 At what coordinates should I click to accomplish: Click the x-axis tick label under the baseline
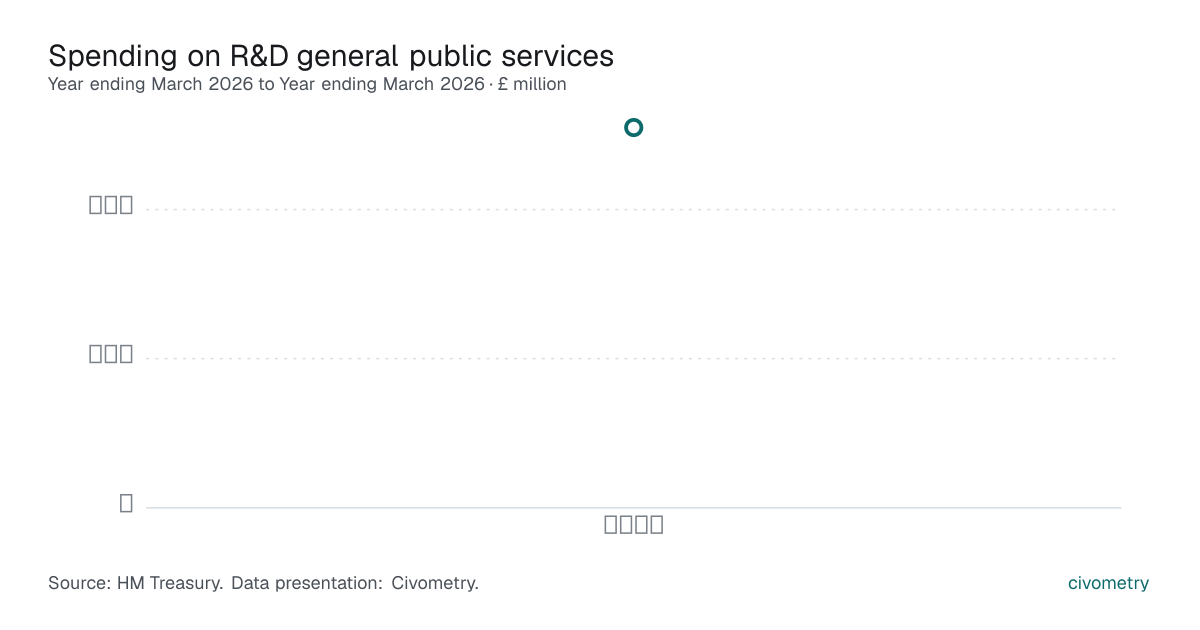[x=634, y=525]
